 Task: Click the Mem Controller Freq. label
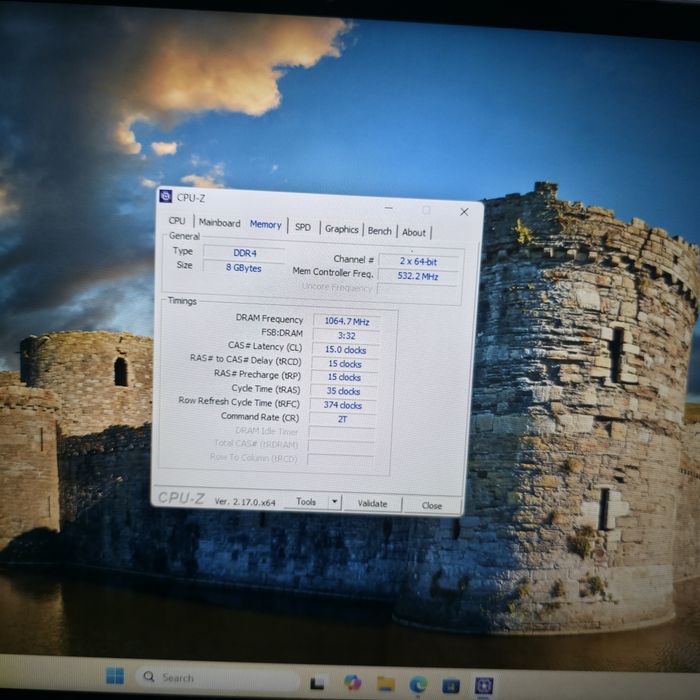pos(333,272)
